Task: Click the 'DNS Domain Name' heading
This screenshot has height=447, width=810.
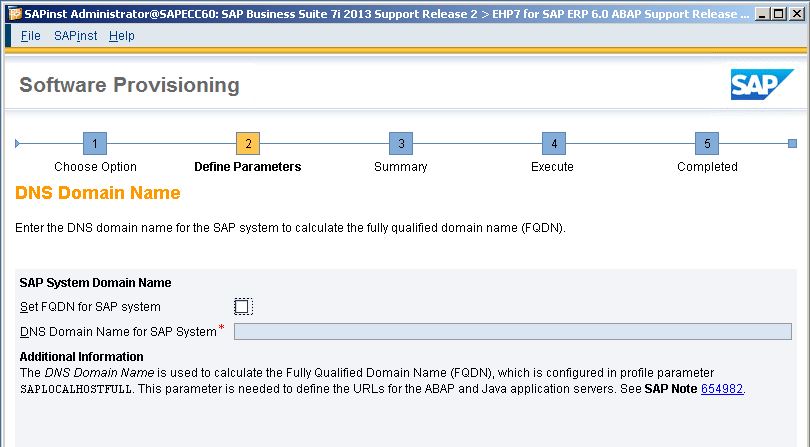Action: click(98, 192)
